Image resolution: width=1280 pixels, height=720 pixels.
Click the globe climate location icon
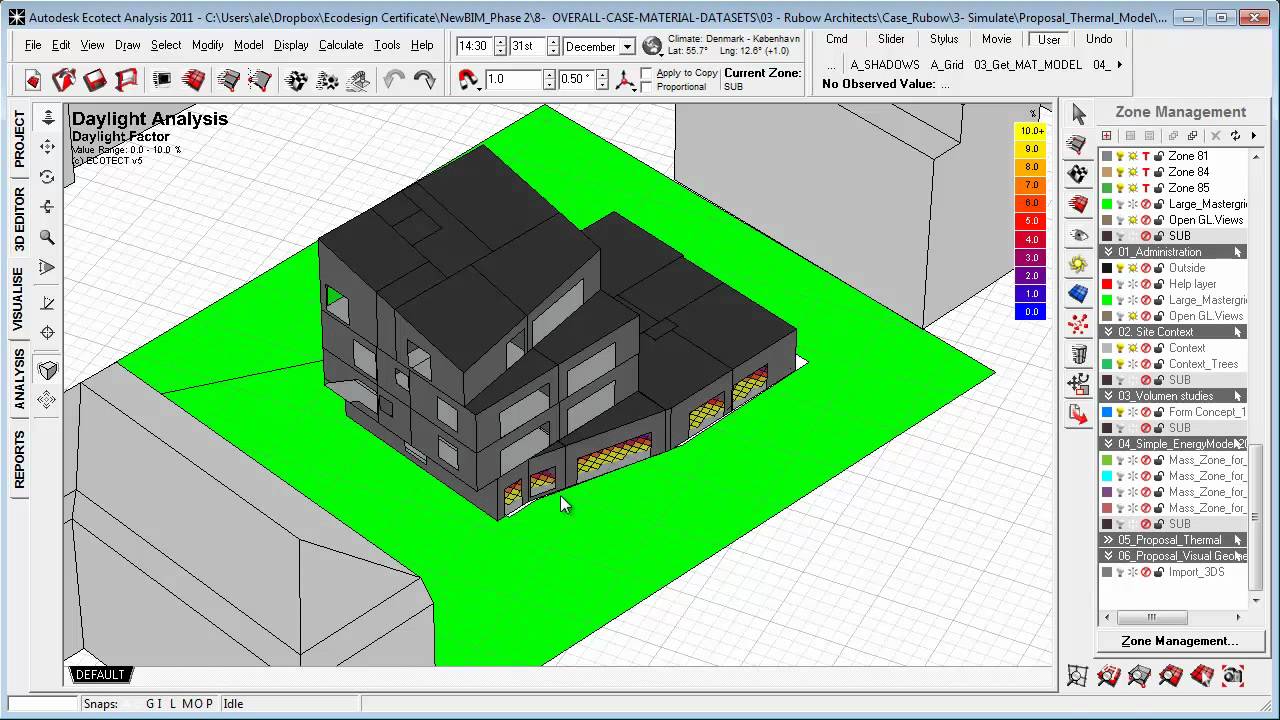click(652, 46)
